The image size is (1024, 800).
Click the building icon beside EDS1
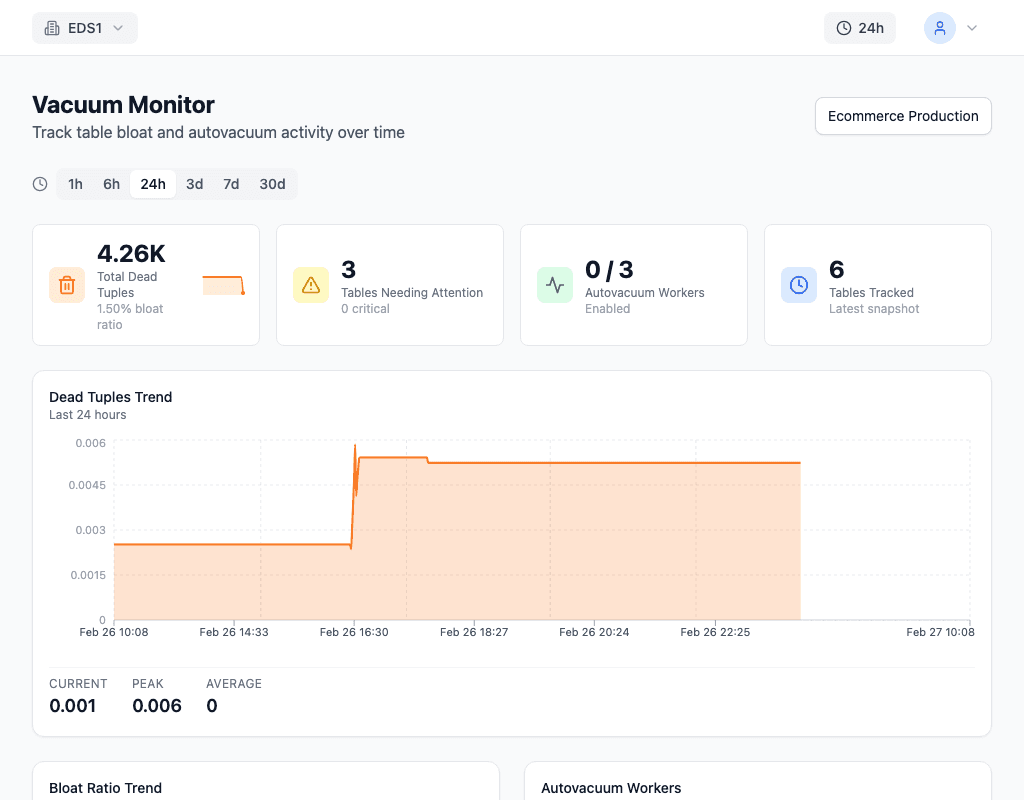pyautogui.click(x=52, y=28)
